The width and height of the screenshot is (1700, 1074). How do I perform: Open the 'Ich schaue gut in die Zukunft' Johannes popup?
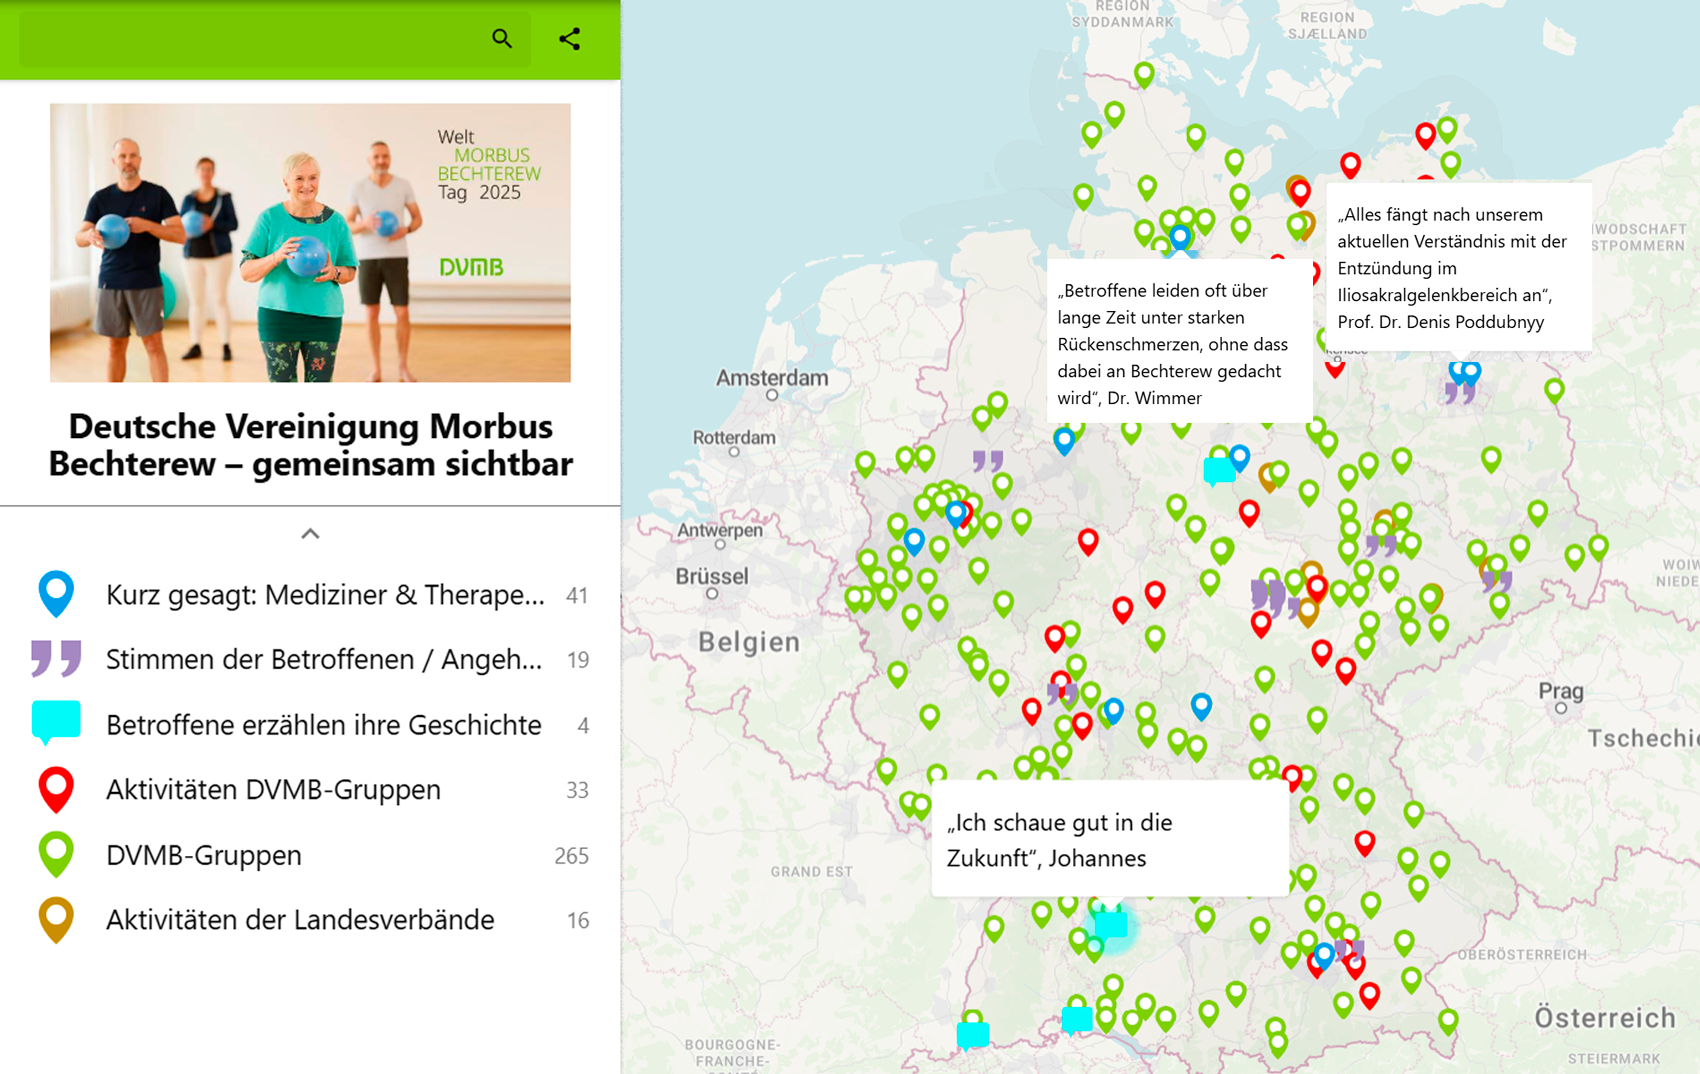click(x=1110, y=839)
